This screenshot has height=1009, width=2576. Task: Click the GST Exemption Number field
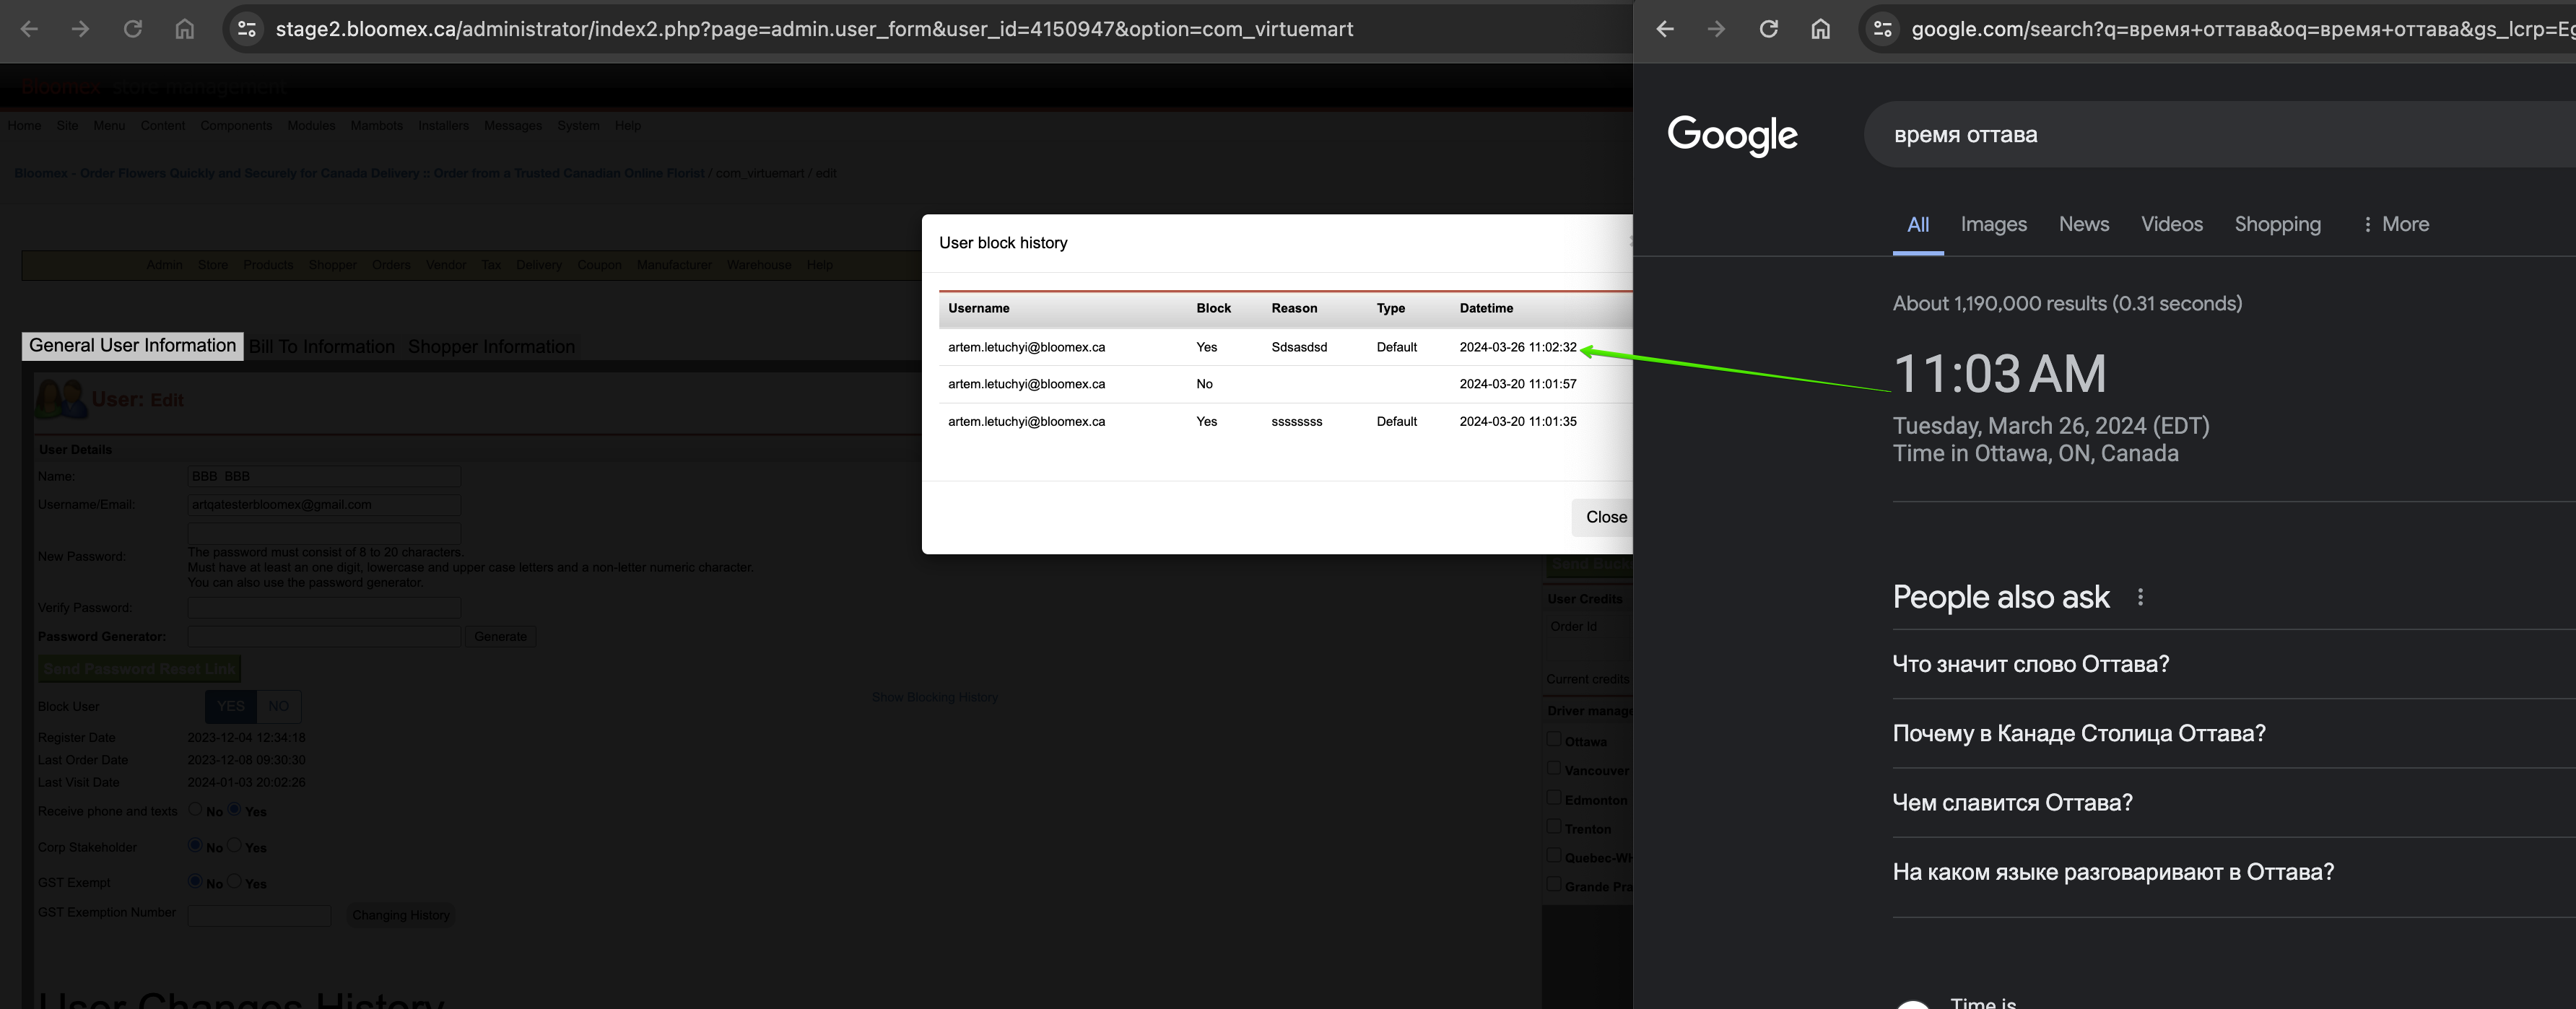[x=259, y=915]
